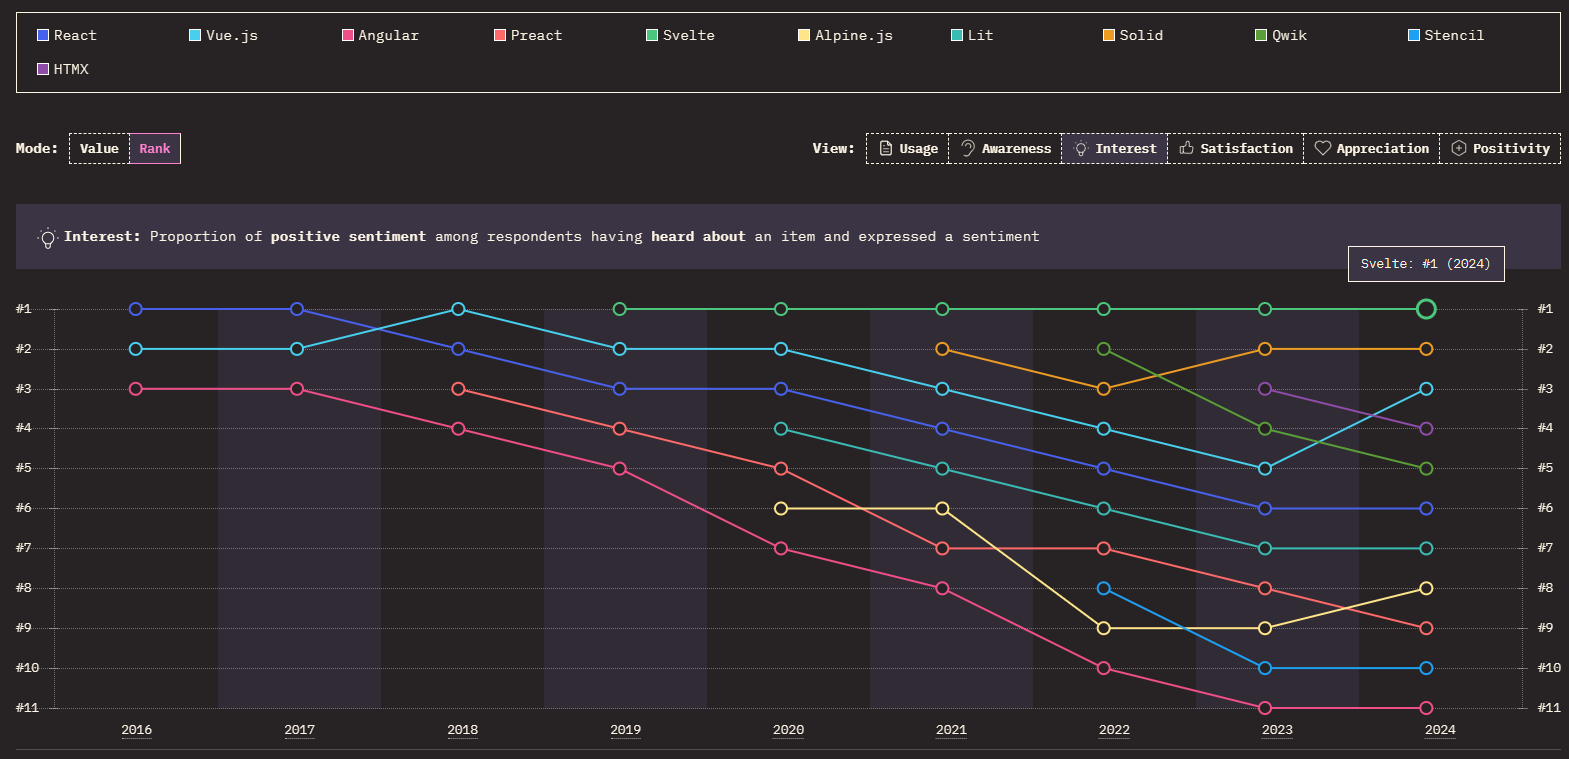Click the 2016 year label
The height and width of the screenshot is (759, 1569).
pos(137,730)
